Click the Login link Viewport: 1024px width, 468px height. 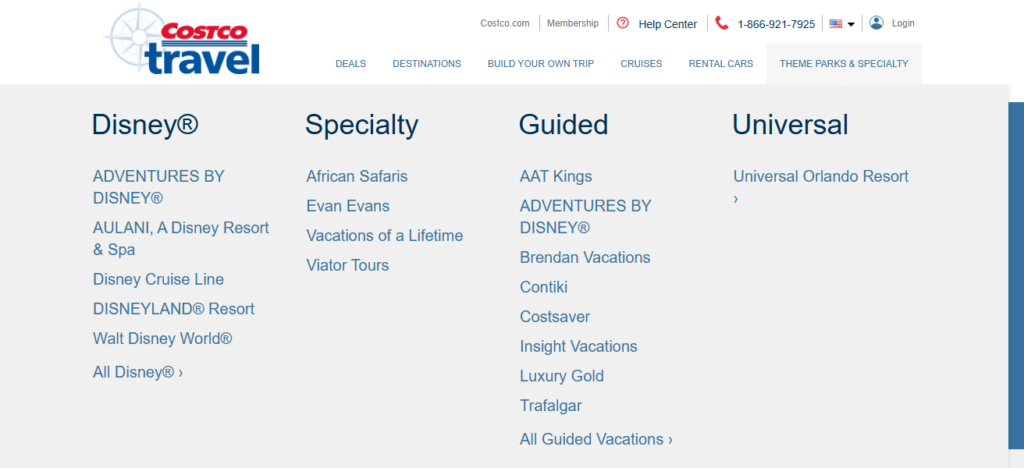903,23
